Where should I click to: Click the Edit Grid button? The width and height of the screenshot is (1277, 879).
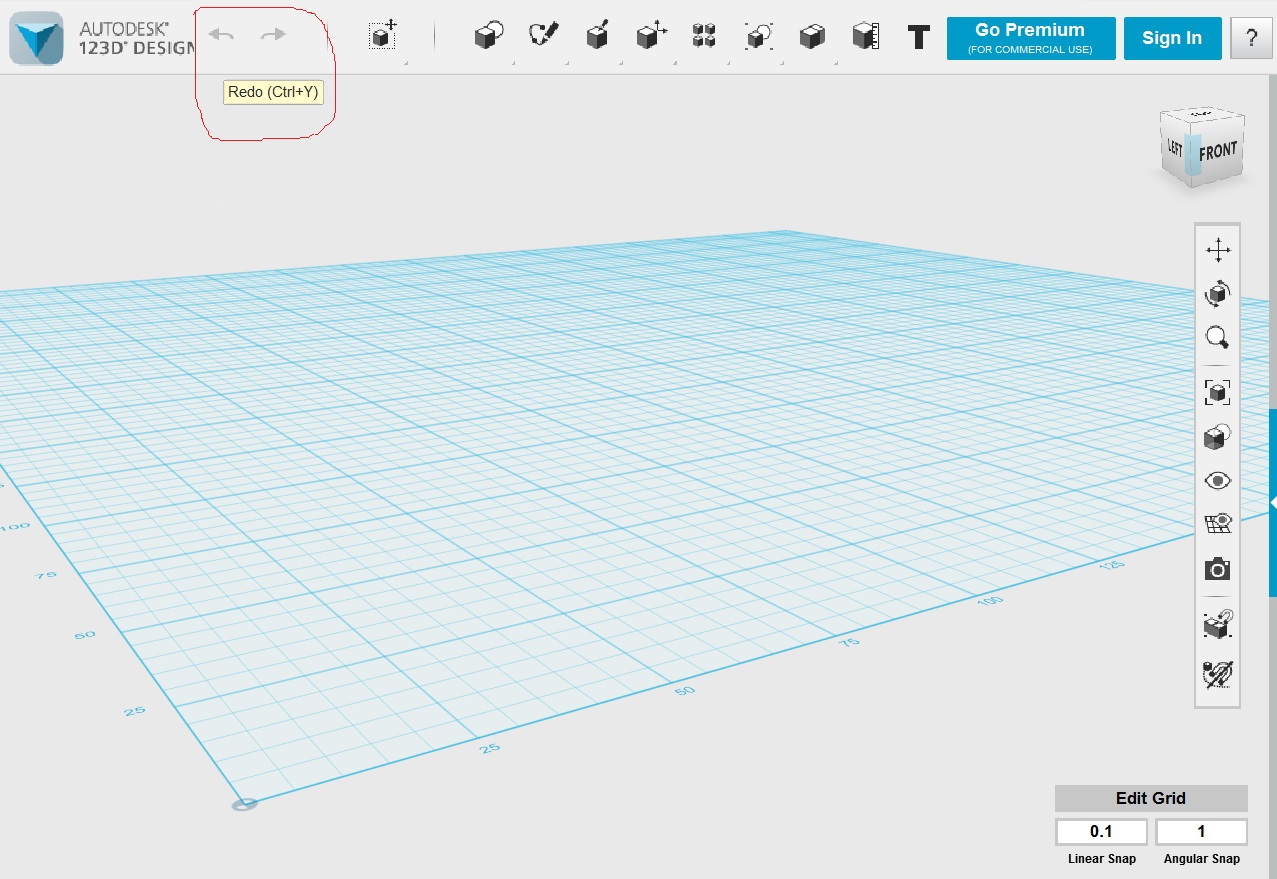point(1151,798)
